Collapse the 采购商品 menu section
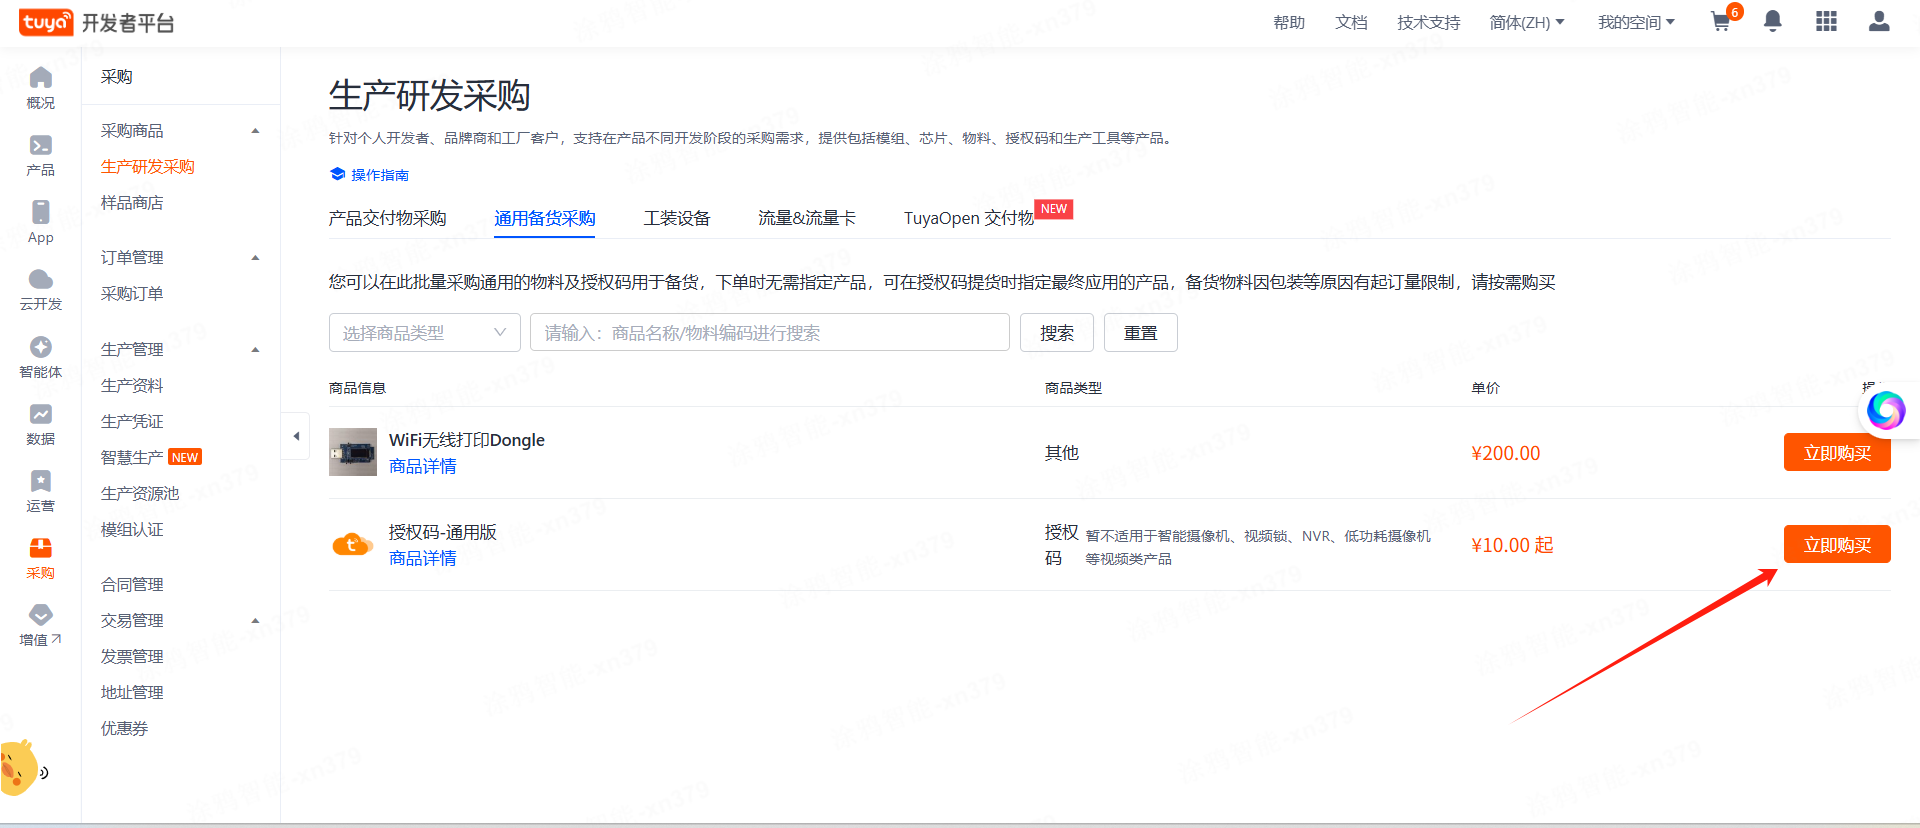This screenshot has height=828, width=1920. coord(255,131)
